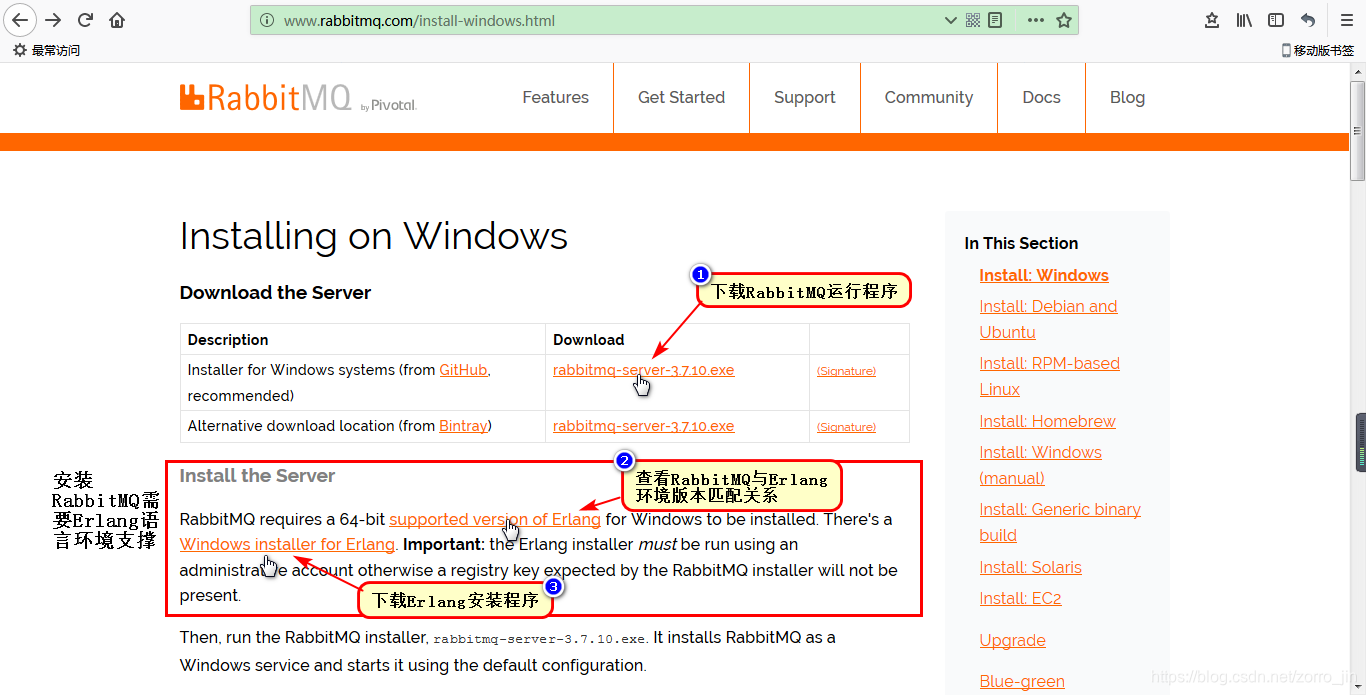Click the QR code icon in address bar
The height and width of the screenshot is (695, 1366).
coord(973,20)
